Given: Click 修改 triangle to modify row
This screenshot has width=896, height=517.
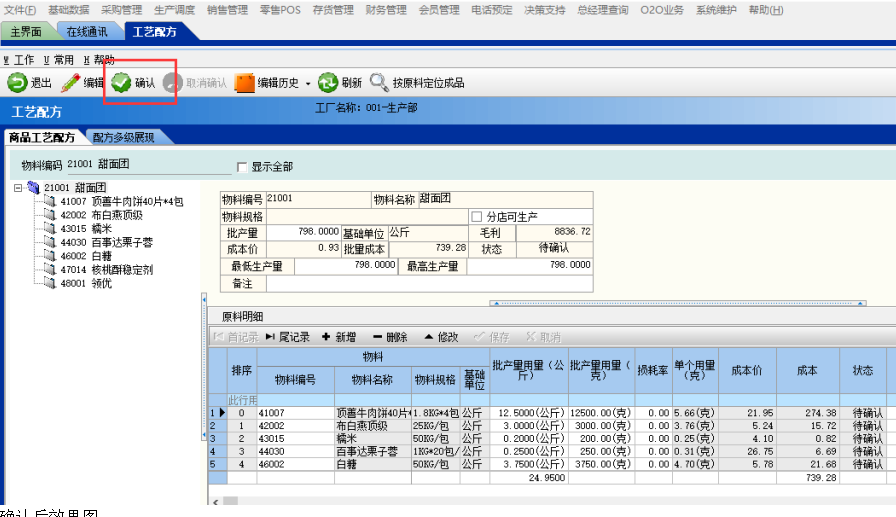Looking at the screenshot, I should click(441, 337).
